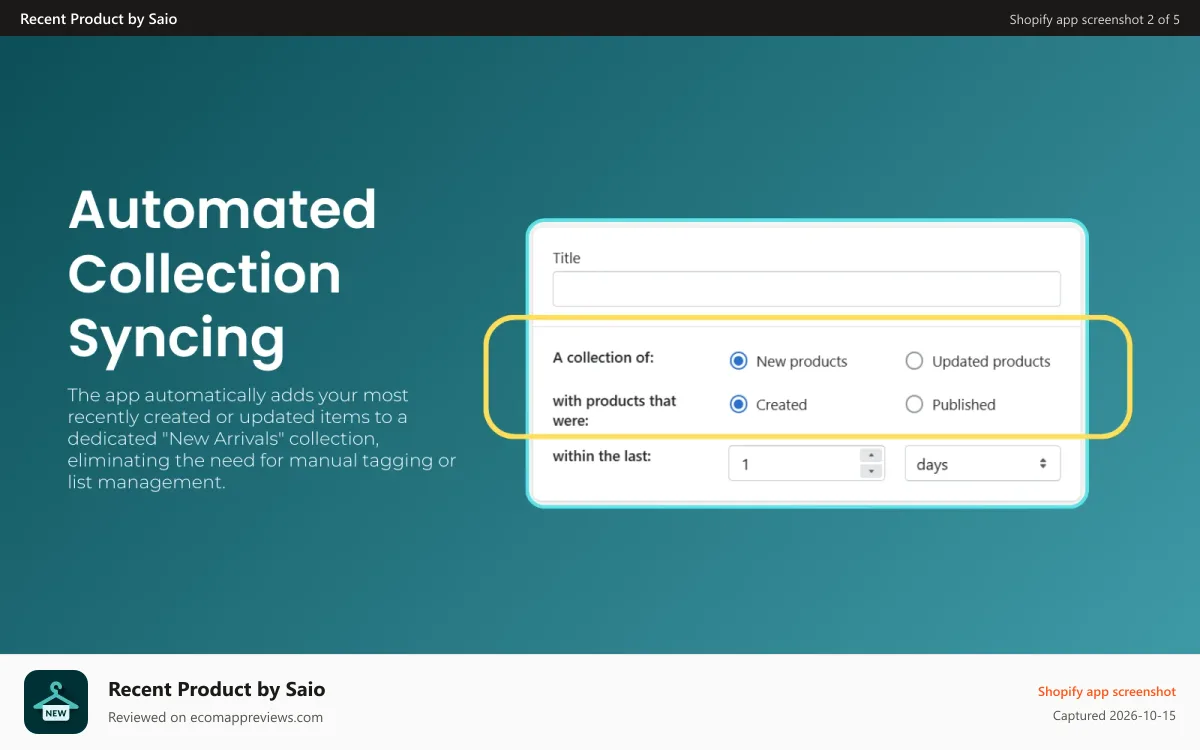Click the 'A collection of:' label
Screen dimensions: 1200x750
pyautogui.click(x=603, y=357)
